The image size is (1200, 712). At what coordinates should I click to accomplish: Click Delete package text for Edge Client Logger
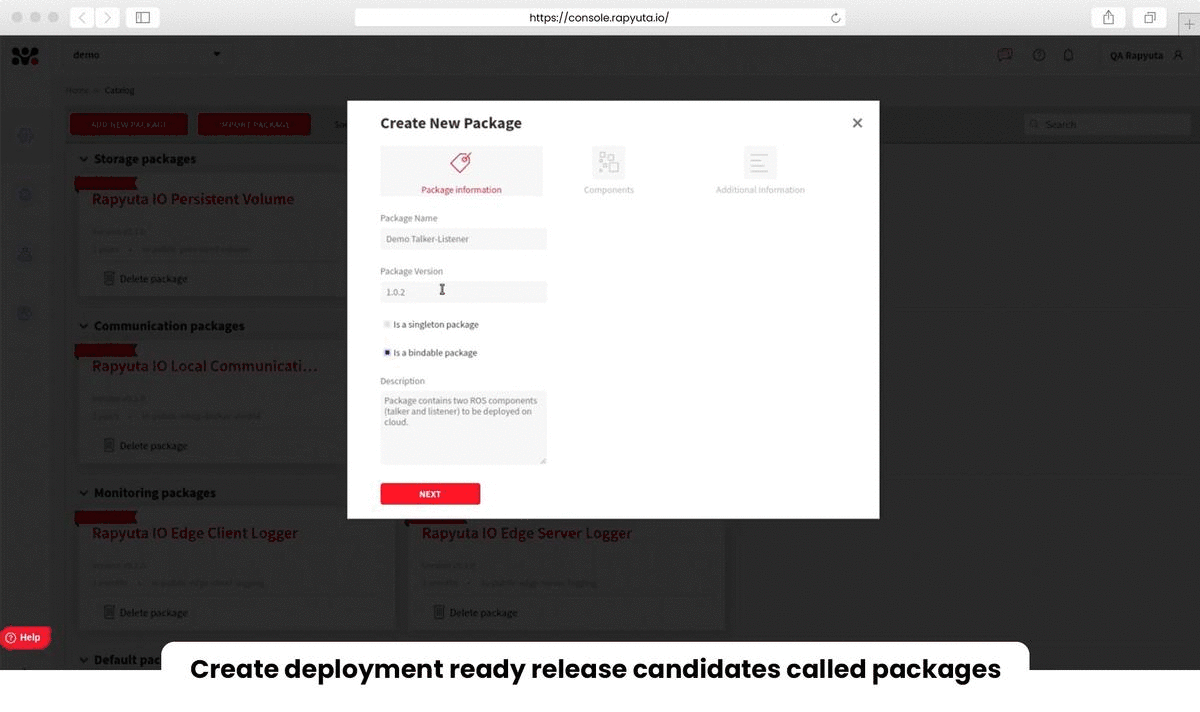(153, 613)
